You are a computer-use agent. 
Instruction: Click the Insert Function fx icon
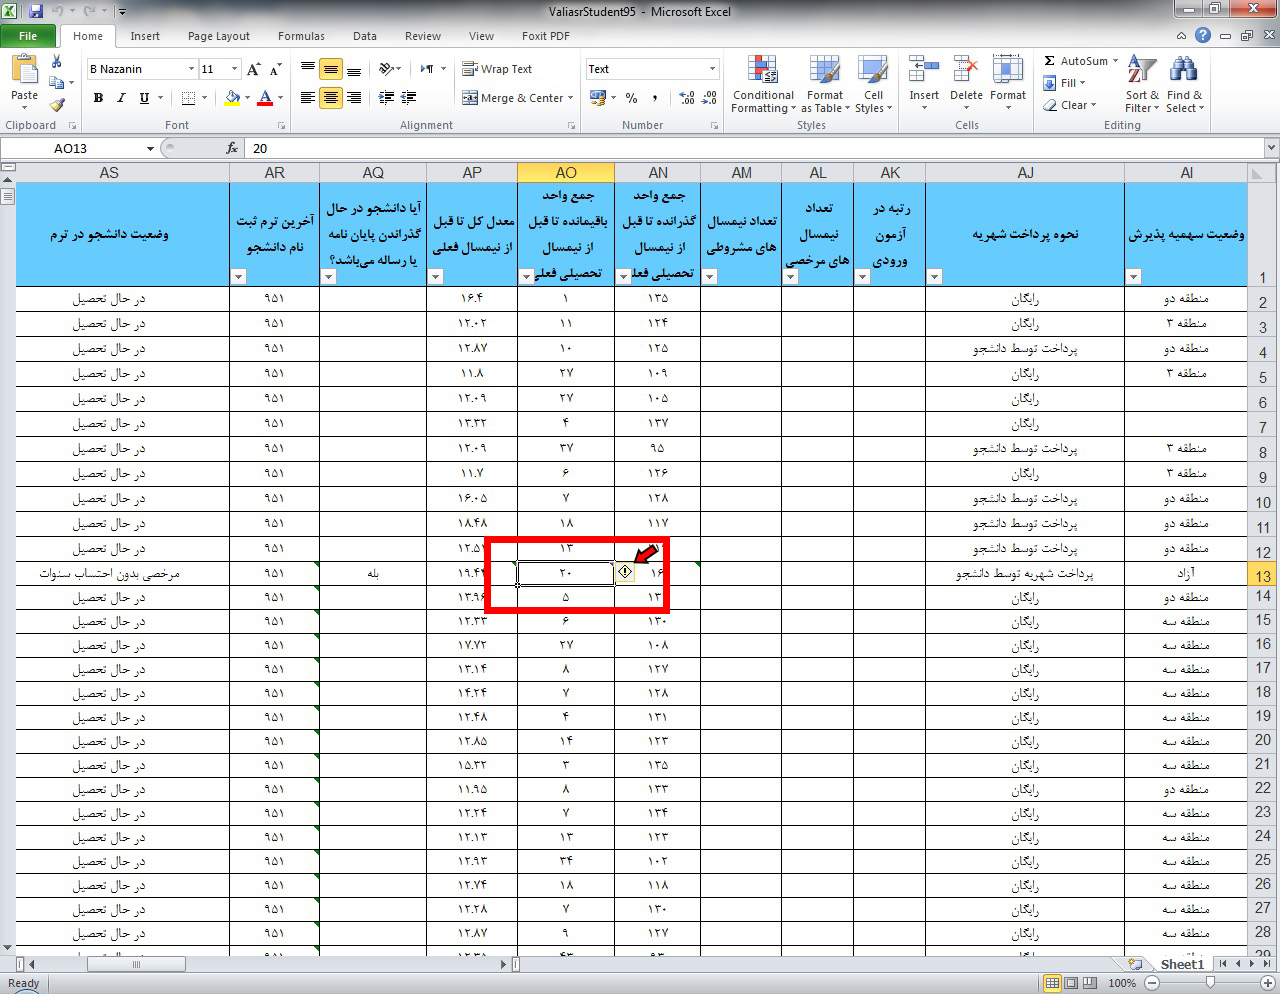(232, 148)
